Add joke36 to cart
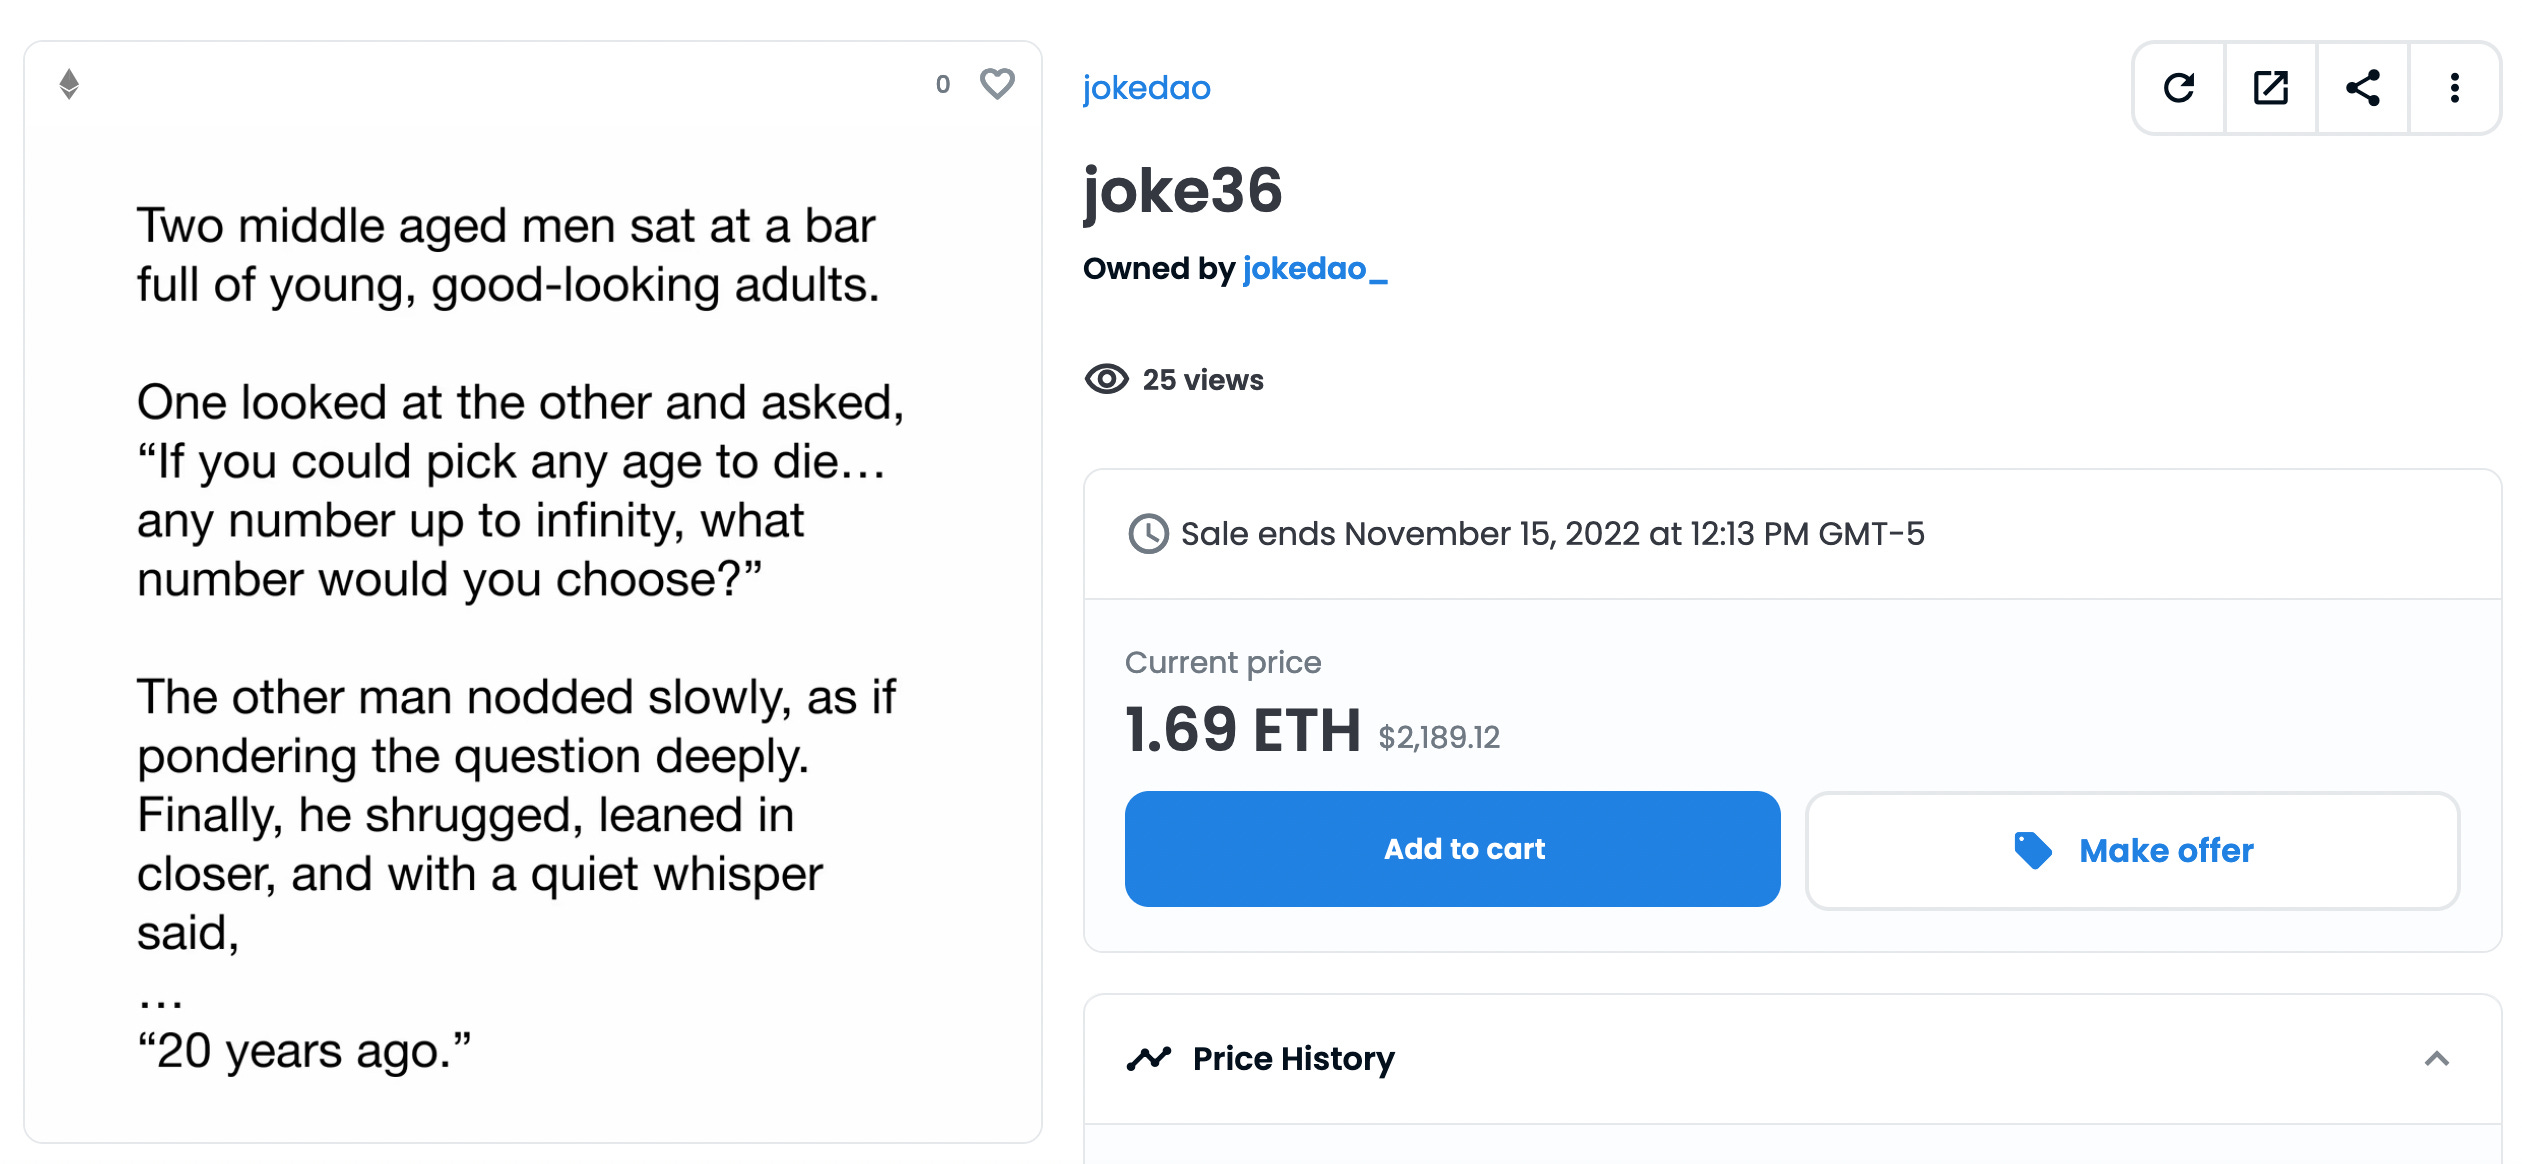This screenshot has height=1164, width=2522. [1452, 848]
